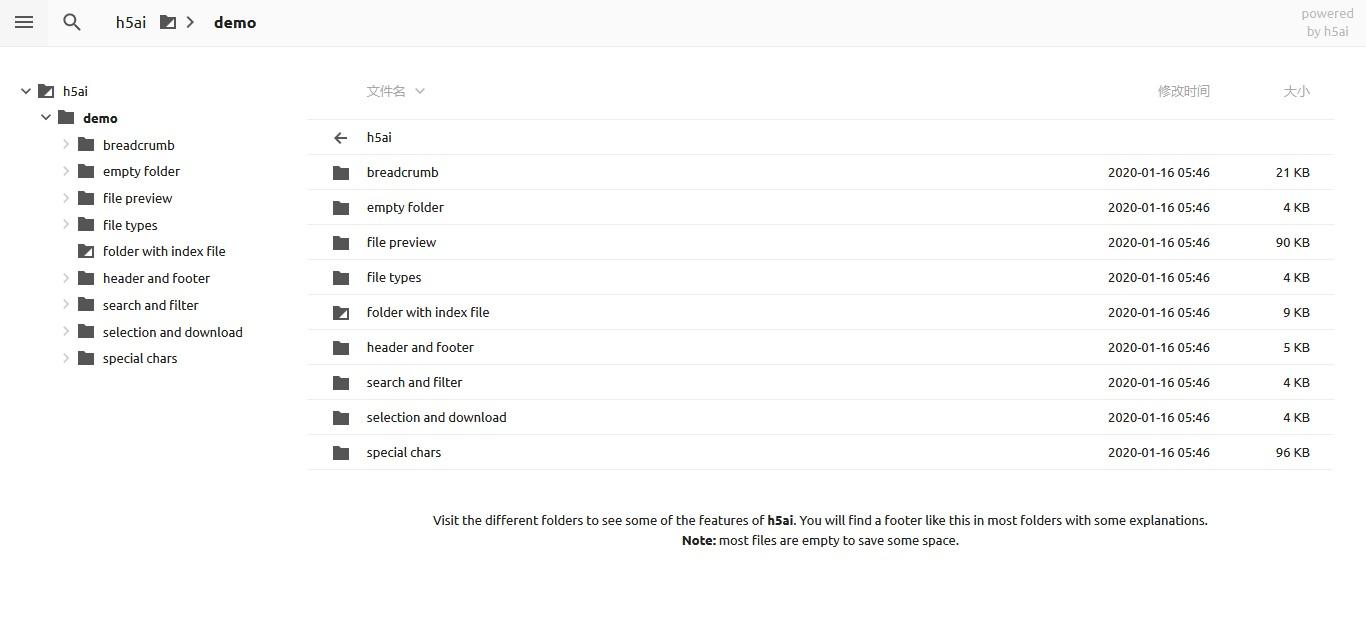The height and width of the screenshot is (626, 1366).
Task: Click h5ai in the breadcrumb path
Action: pyautogui.click(x=131, y=22)
